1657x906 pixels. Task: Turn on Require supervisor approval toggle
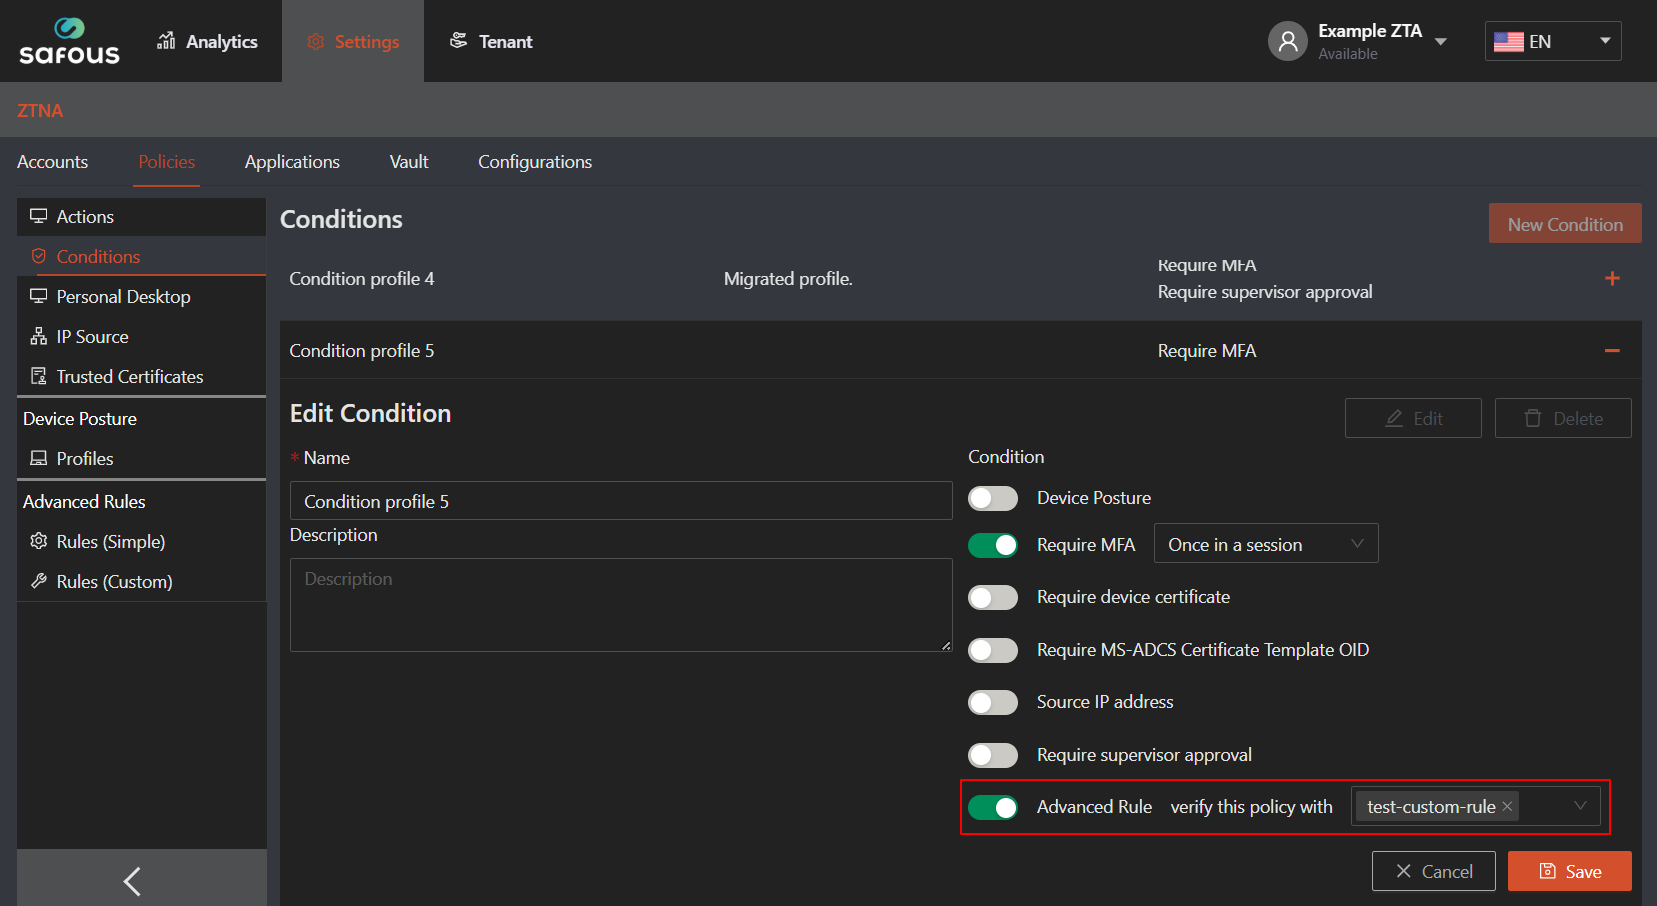992,755
